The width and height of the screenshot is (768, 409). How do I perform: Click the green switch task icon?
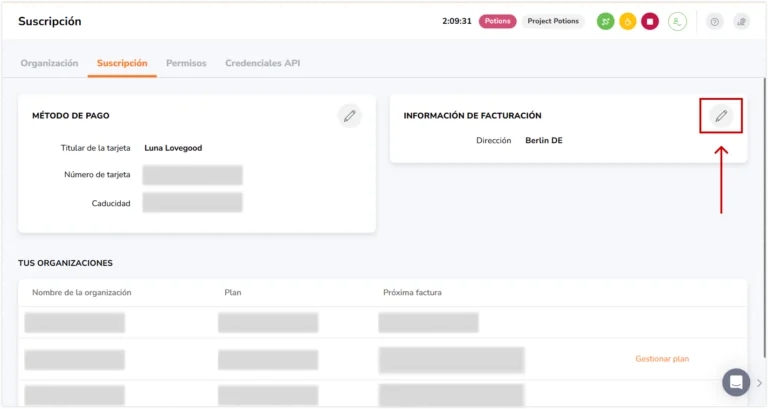(605, 22)
